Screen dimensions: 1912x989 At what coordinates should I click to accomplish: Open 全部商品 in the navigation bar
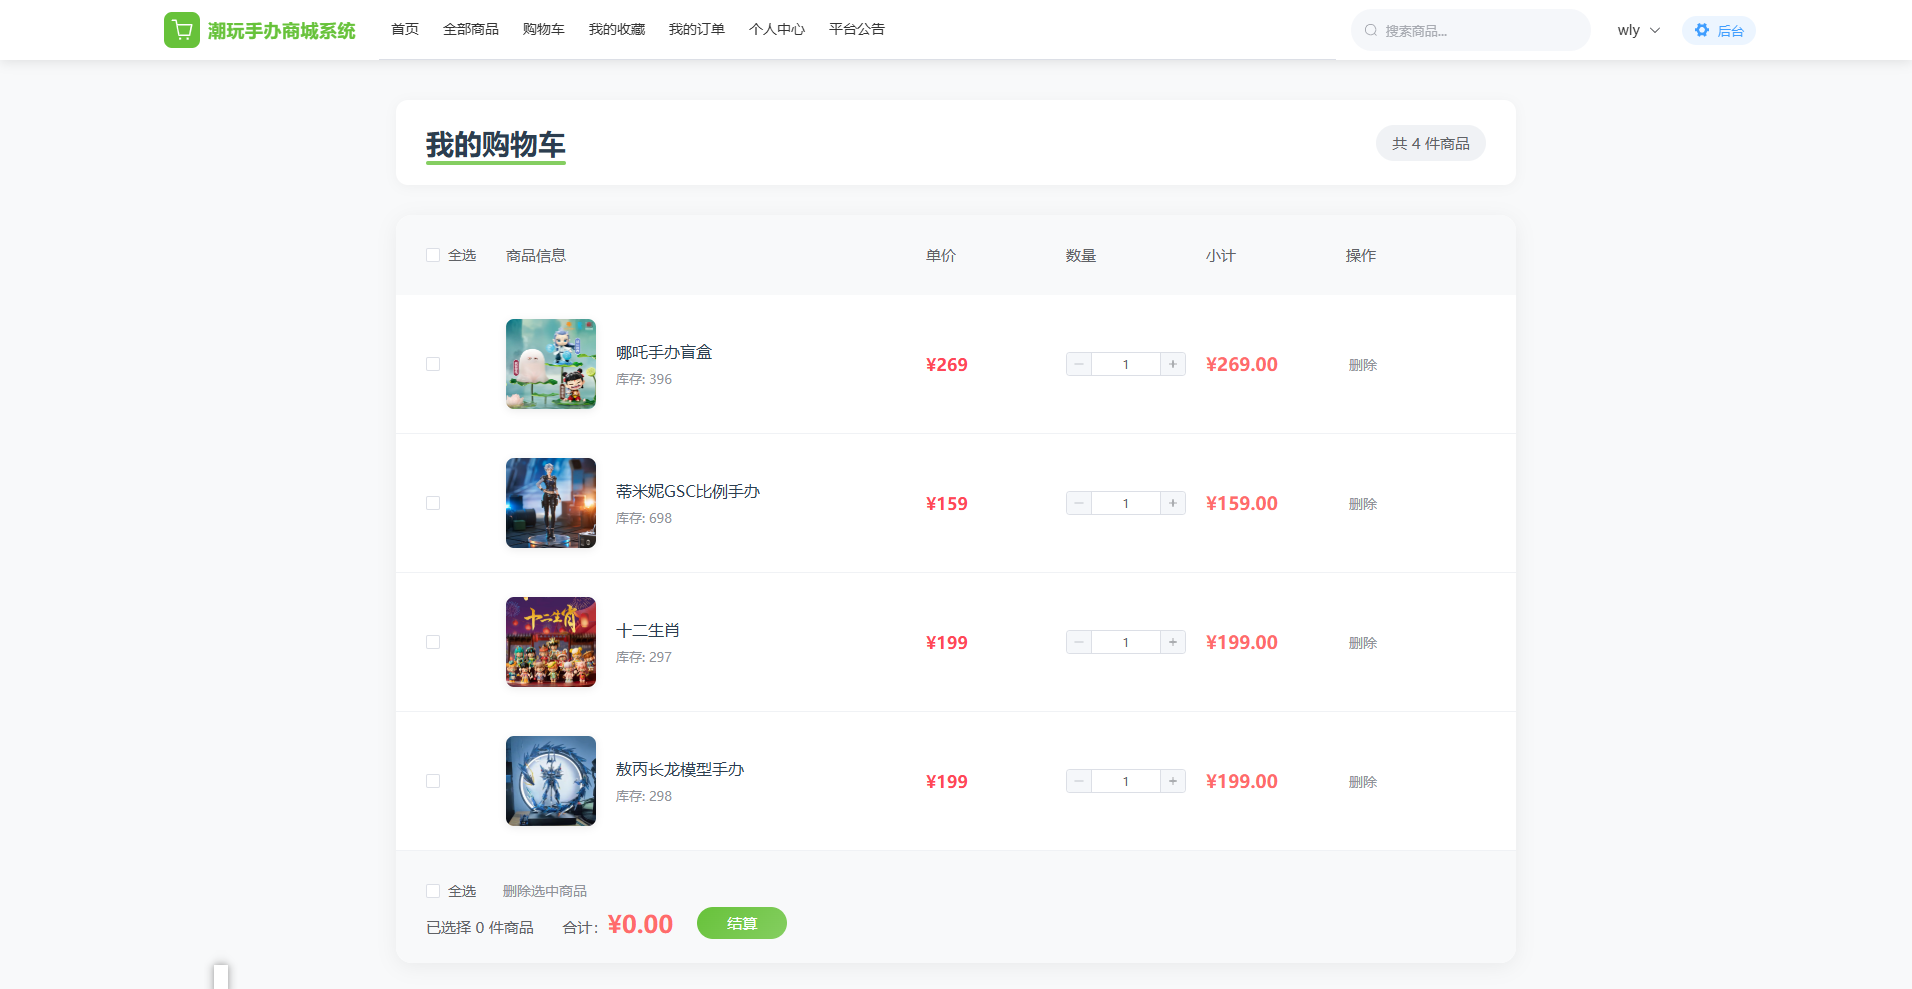click(x=470, y=29)
